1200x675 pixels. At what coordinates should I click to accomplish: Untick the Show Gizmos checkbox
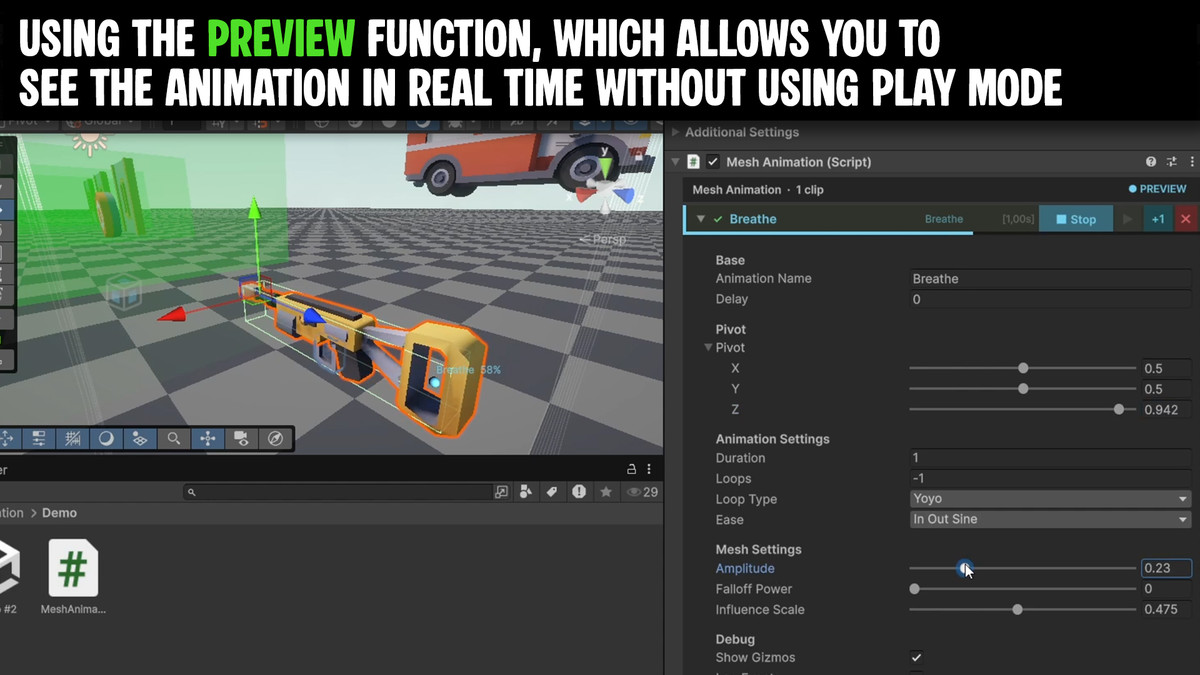pos(916,658)
